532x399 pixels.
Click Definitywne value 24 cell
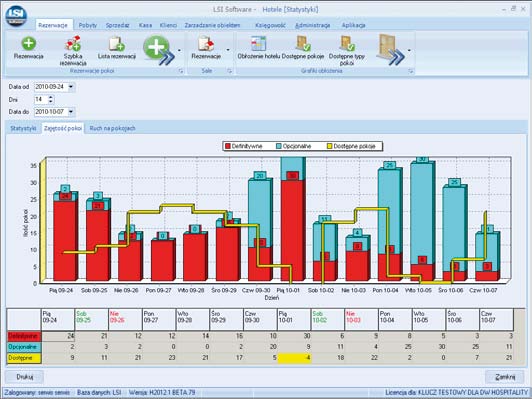pos(58,336)
